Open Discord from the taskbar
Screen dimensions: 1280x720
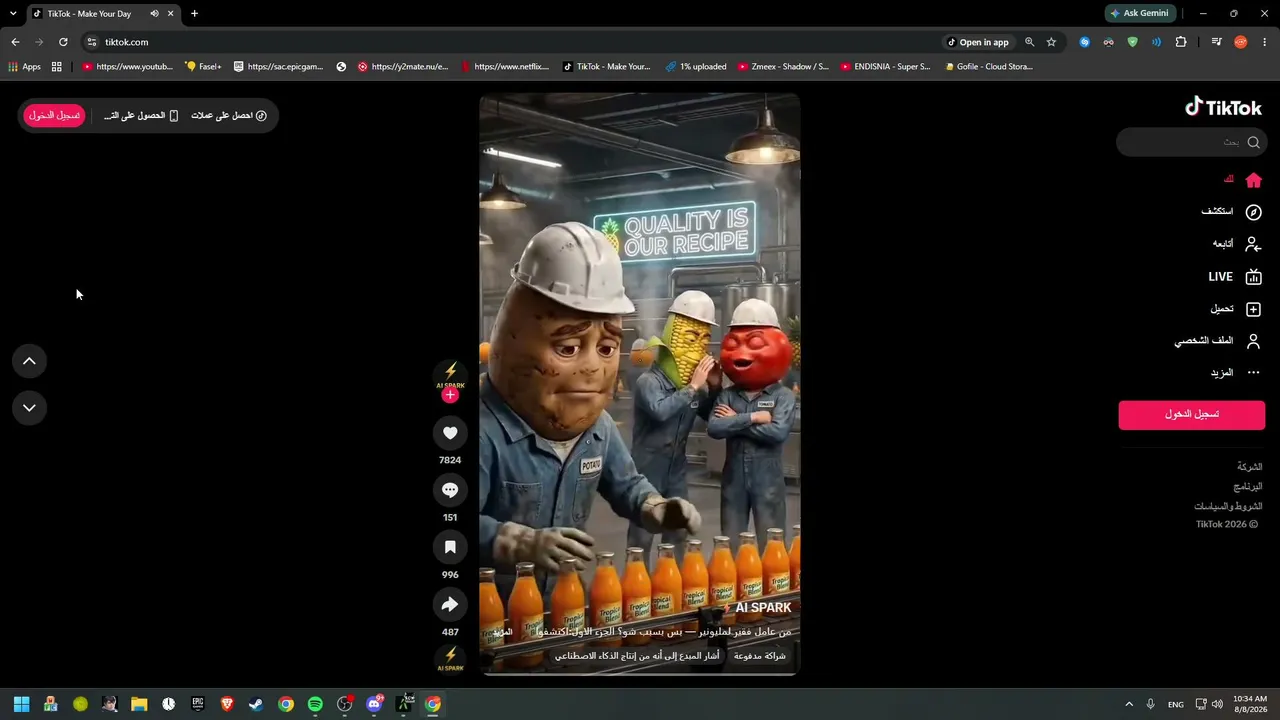374,704
